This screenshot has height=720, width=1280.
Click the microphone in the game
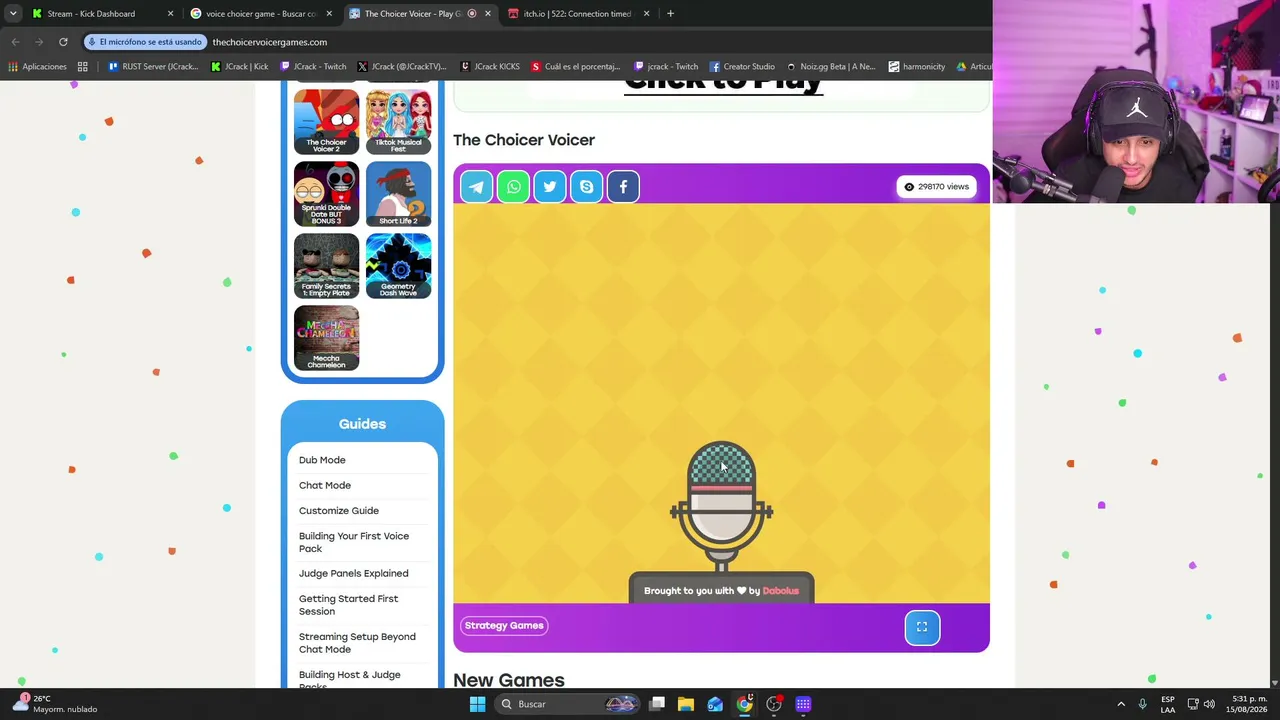click(721, 507)
